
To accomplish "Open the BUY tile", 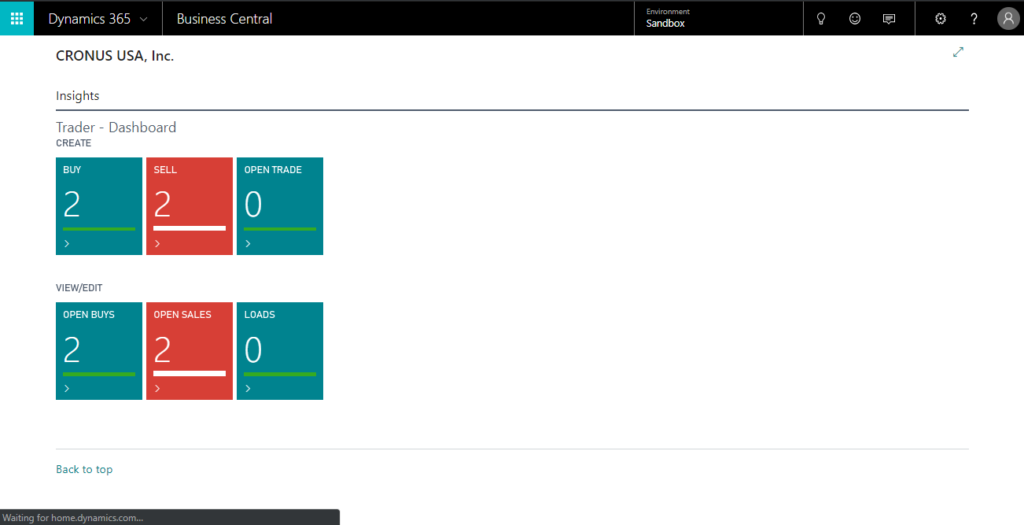I will (x=99, y=206).
